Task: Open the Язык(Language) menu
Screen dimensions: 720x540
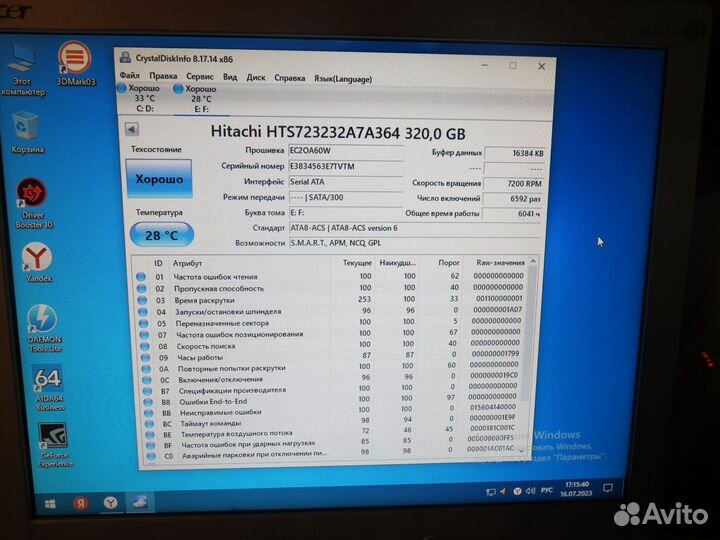Action: (x=343, y=79)
